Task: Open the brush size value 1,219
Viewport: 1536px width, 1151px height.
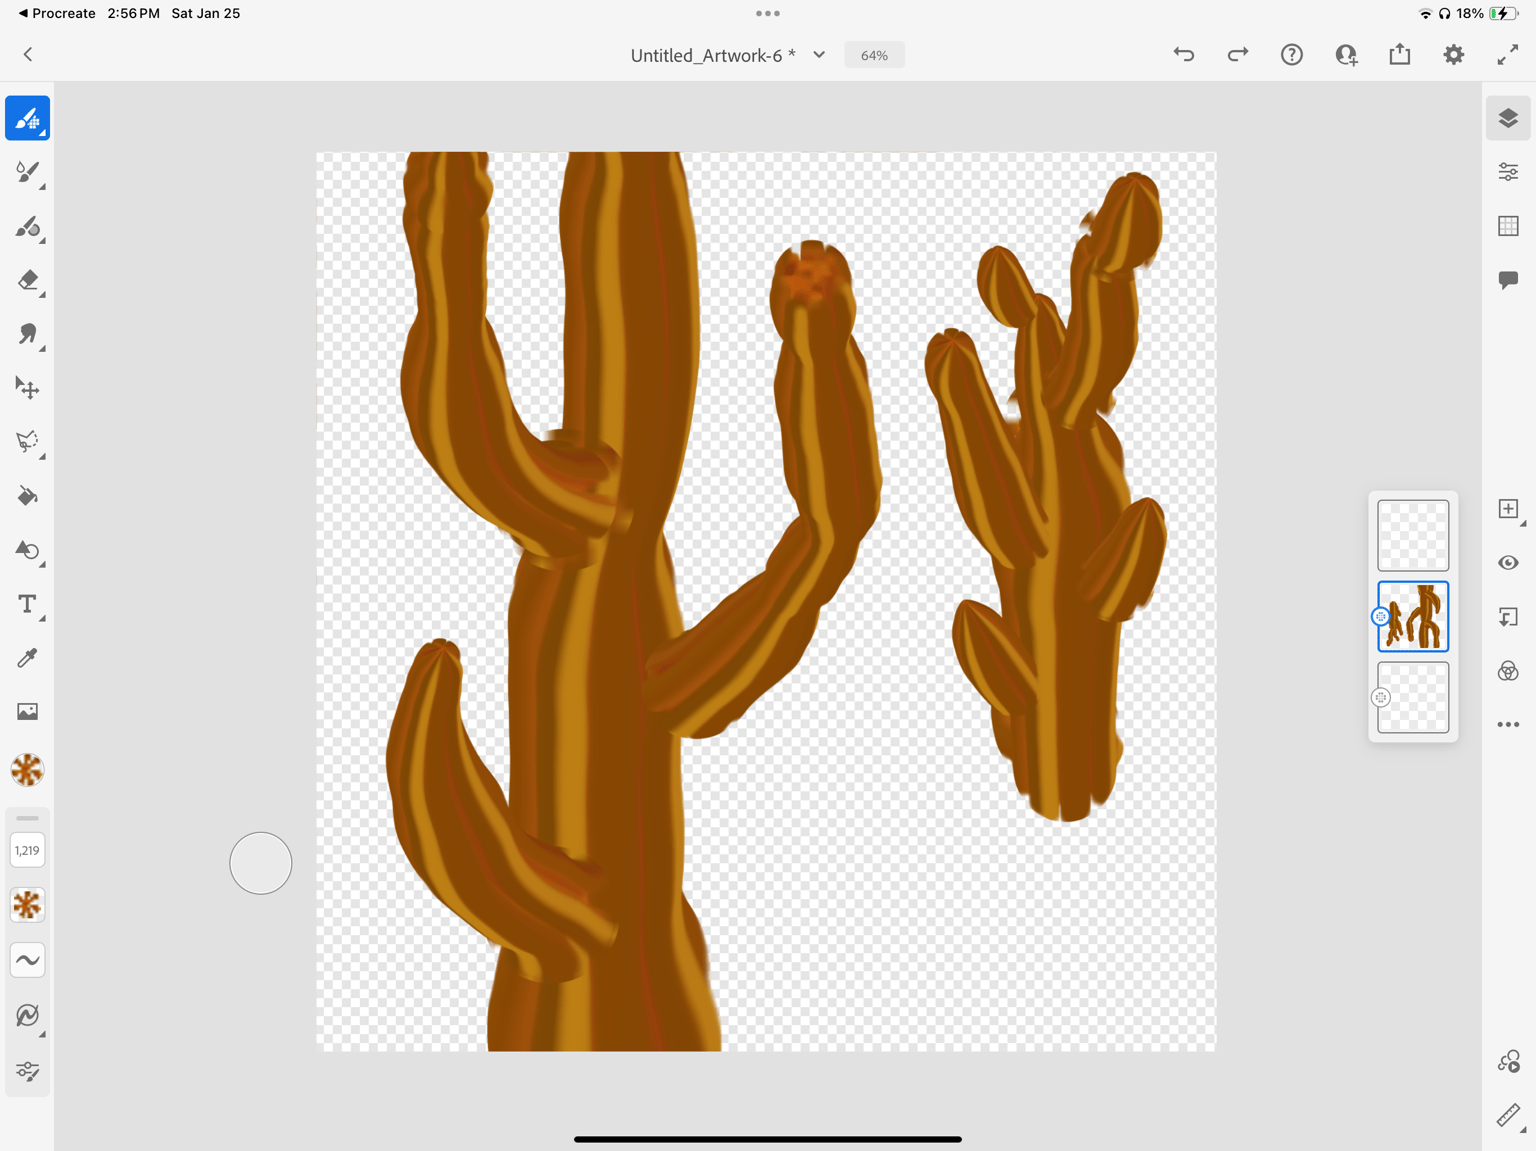Action: [27, 851]
